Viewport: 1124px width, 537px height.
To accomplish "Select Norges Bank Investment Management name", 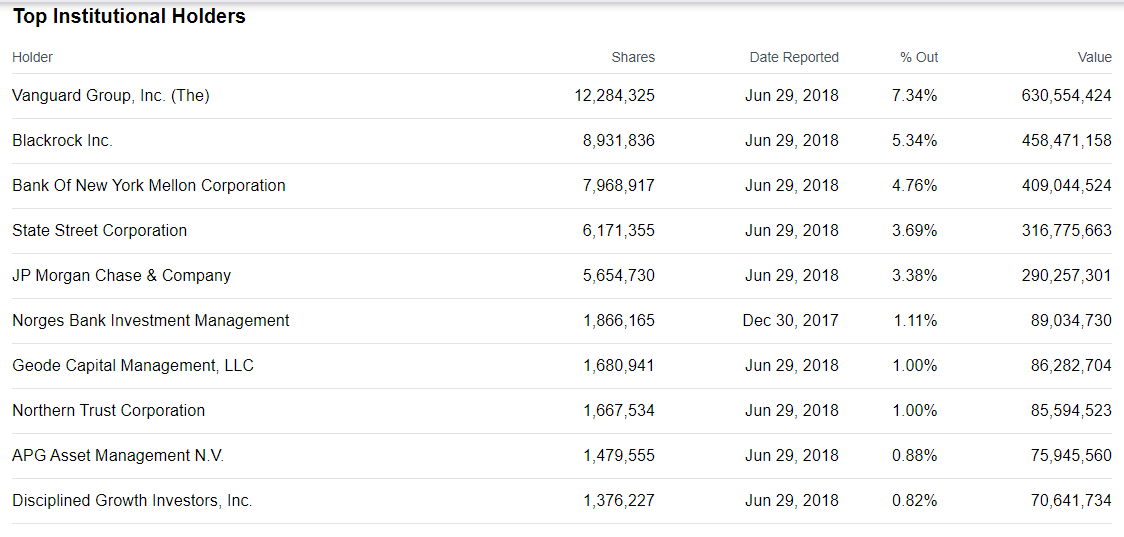I will coord(151,320).
